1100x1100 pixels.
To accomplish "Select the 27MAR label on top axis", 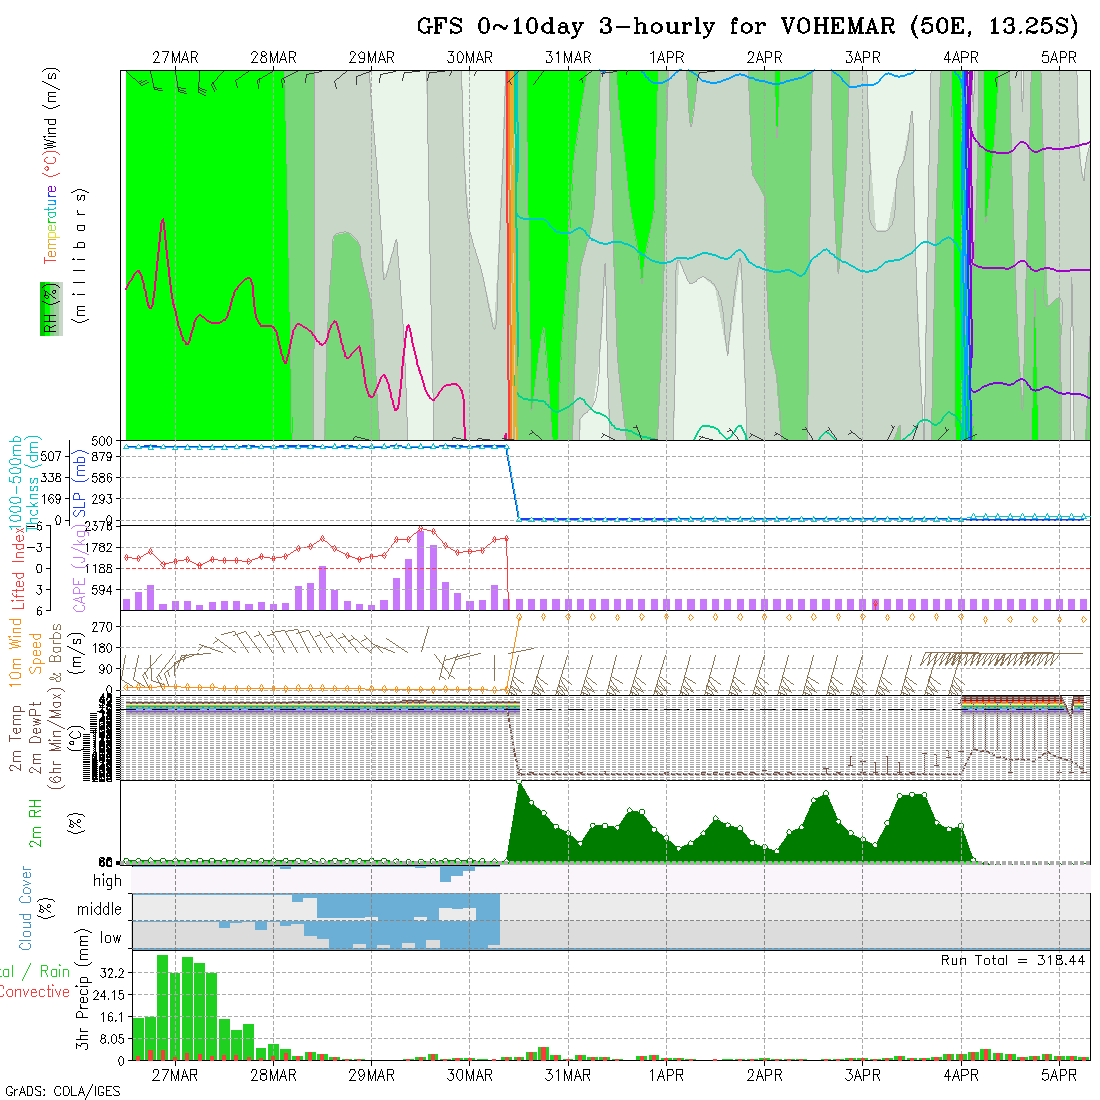I will [x=175, y=58].
